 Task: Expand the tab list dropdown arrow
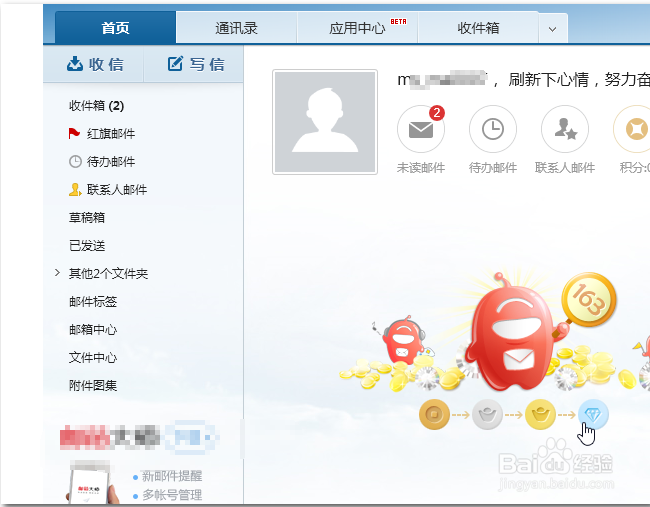553,29
